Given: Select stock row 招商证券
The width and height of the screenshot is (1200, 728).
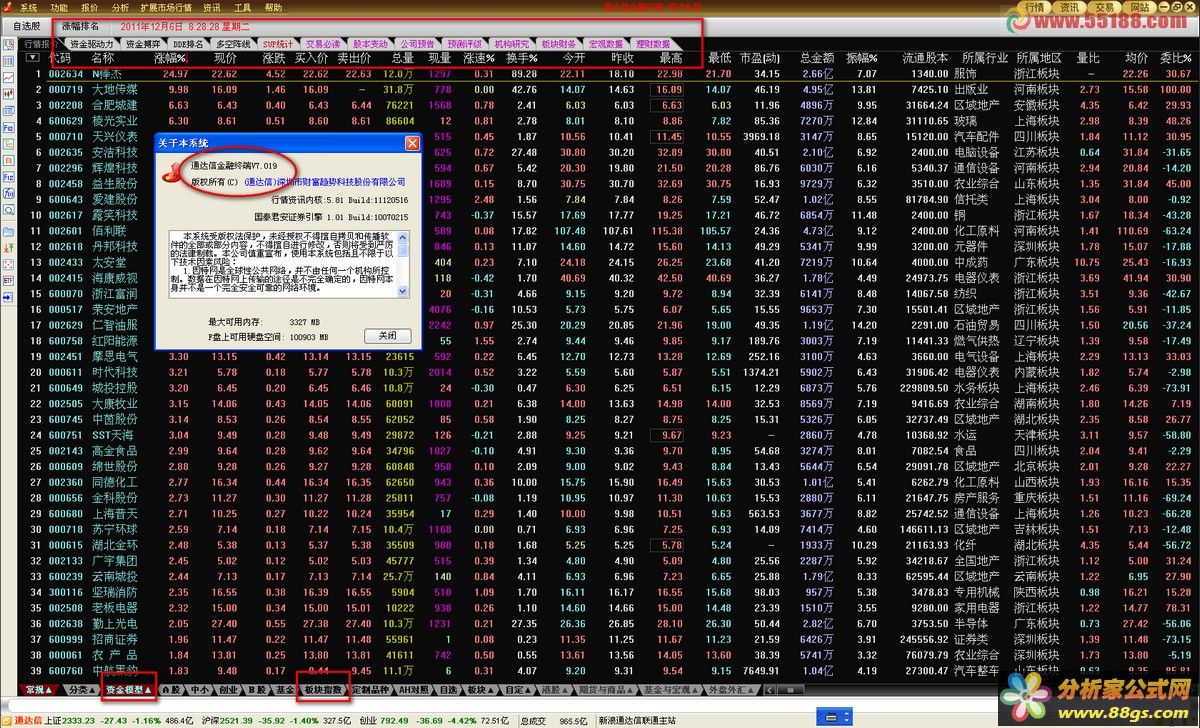Looking at the screenshot, I should pyautogui.click(x=610, y=639).
